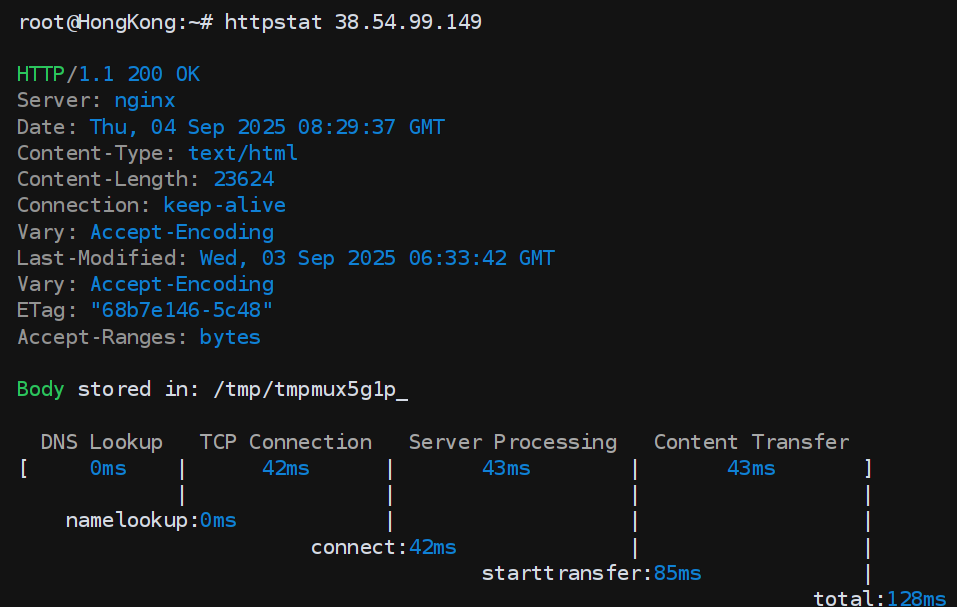Click the green Body label

pyautogui.click(x=41, y=389)
